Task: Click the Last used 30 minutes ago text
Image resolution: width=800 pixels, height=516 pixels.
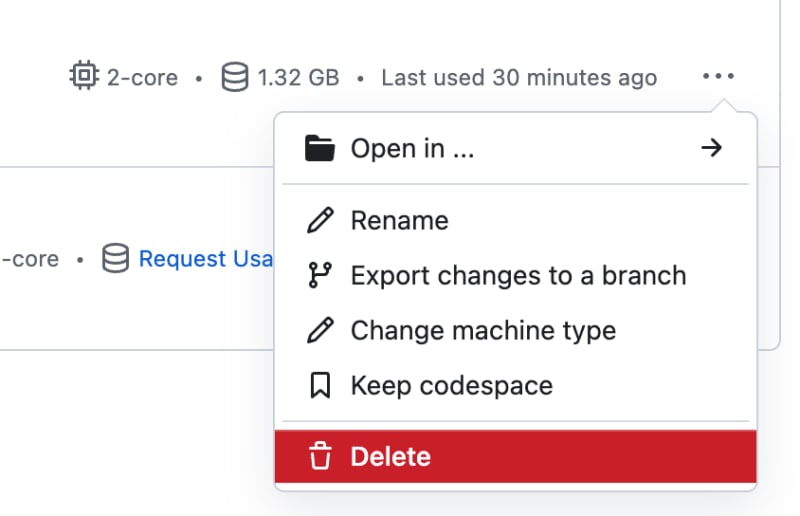Action: (x=519, y=78)
